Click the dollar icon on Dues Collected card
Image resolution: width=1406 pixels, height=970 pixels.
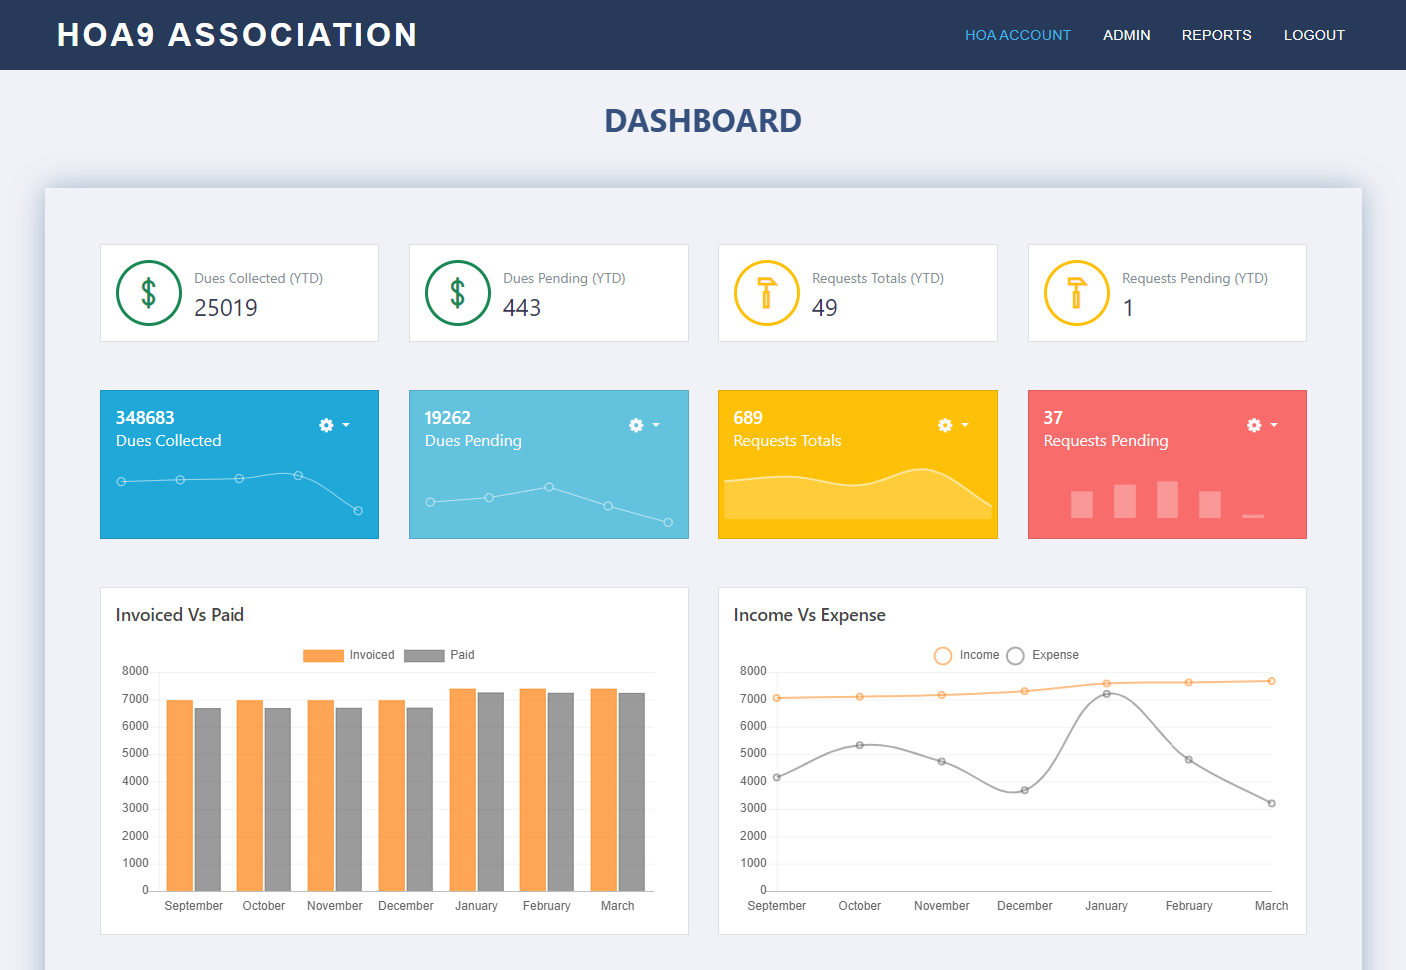(148, 292)
